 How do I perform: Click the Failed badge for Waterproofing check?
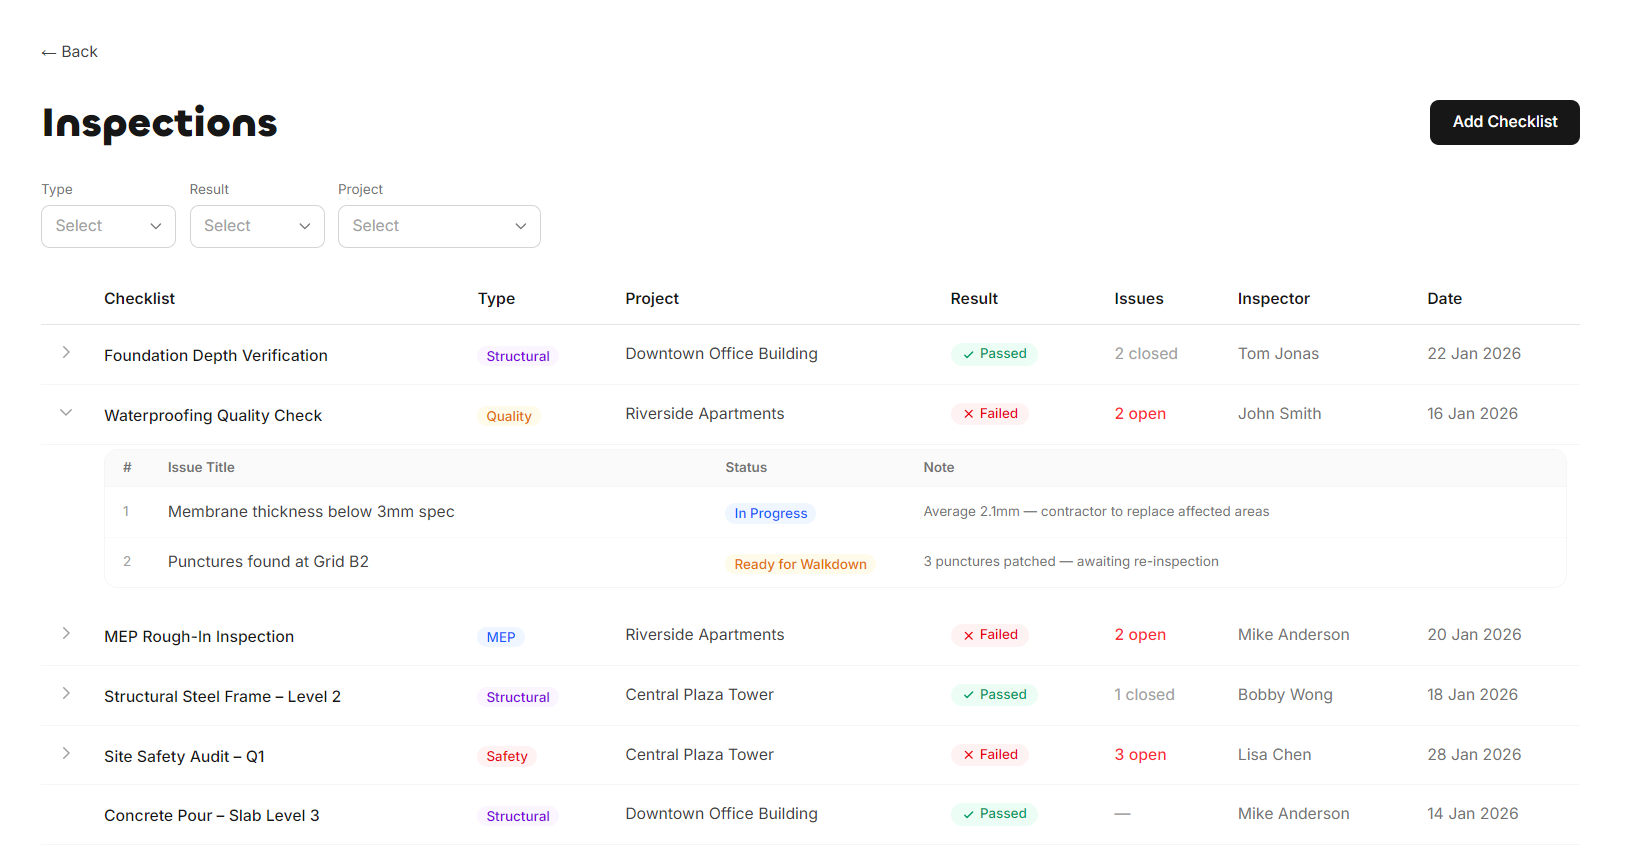pyautogui.click(x=989, y=414)
